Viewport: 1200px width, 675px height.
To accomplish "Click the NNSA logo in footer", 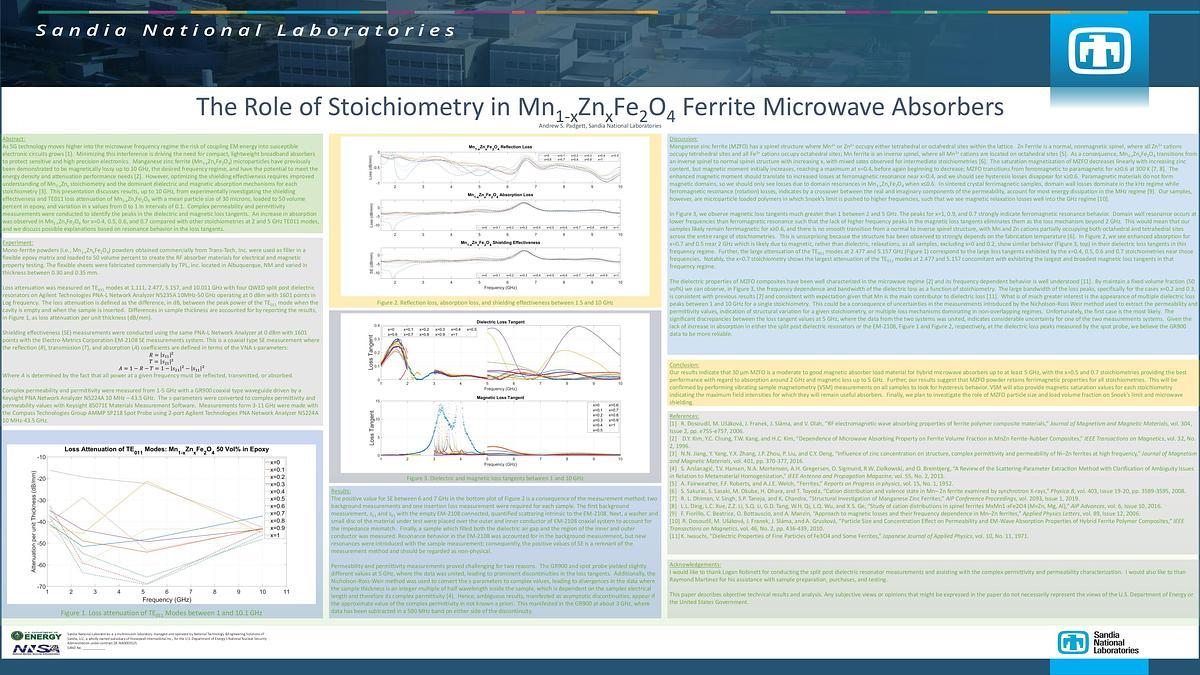I will pos(36,650).
